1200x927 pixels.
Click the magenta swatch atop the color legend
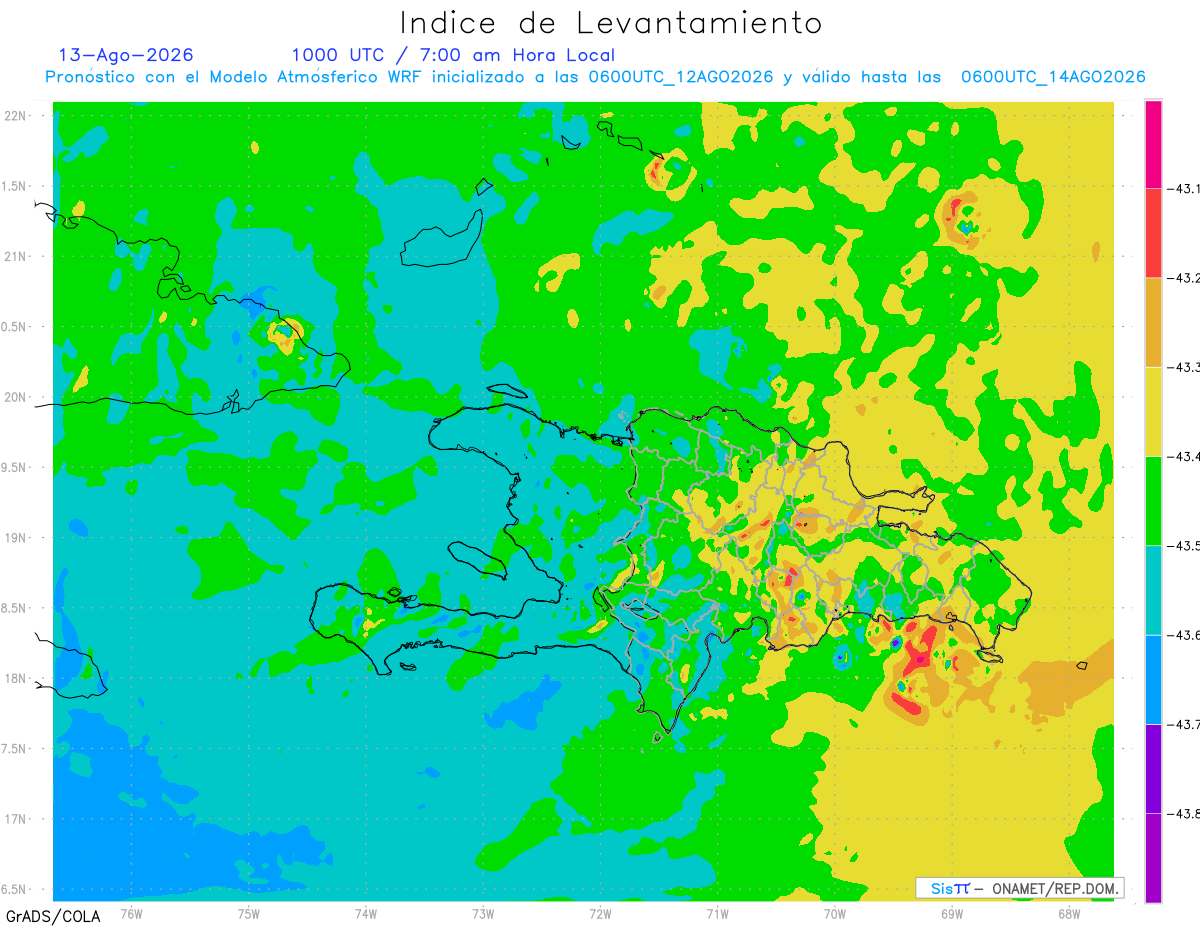pyautogui.click(x=1153, y=144)
